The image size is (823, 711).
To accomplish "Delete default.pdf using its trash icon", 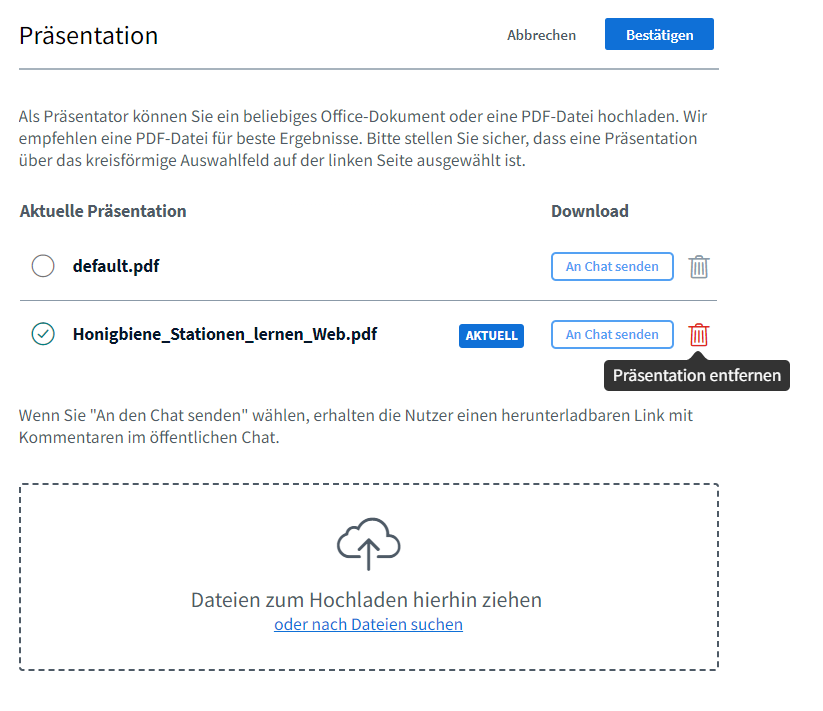I will pyautogui.click(x=699, y=267).
